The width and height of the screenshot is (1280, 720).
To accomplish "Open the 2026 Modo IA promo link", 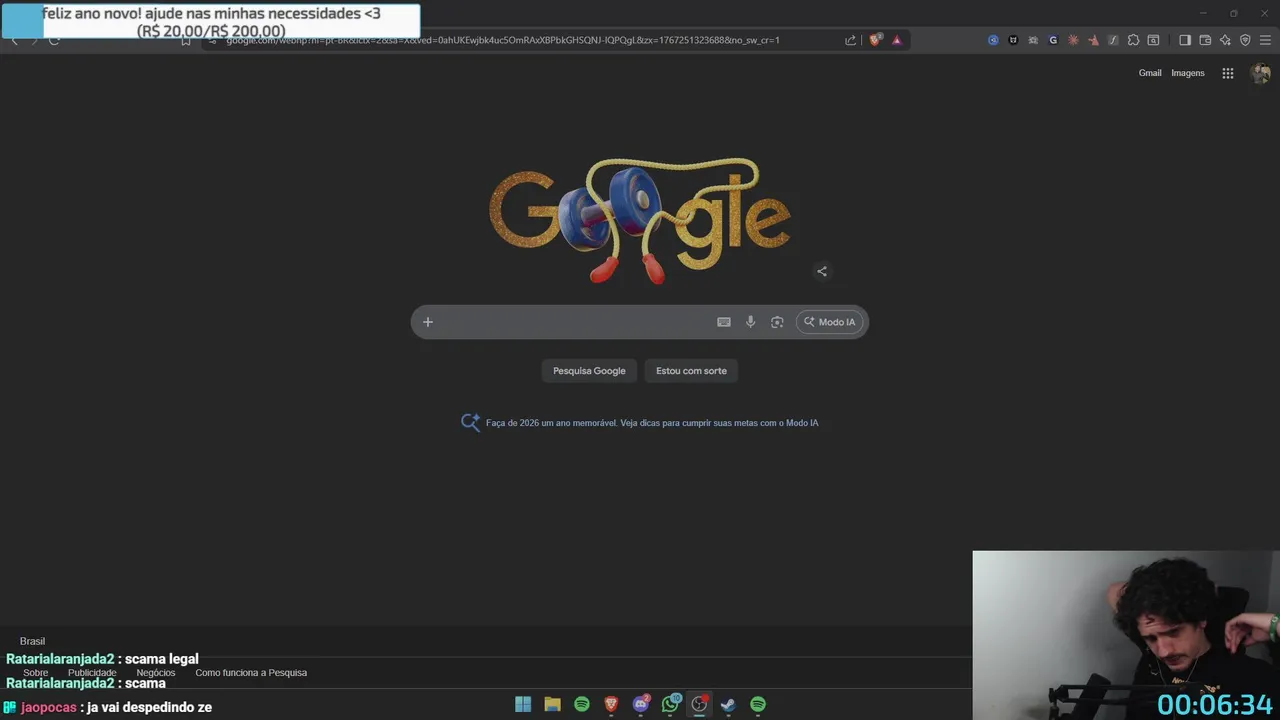I will click(x=652, y=423).
